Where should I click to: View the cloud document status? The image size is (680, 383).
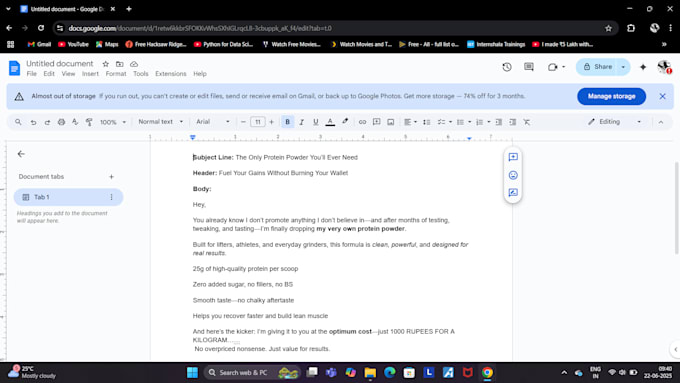(134, 64)
